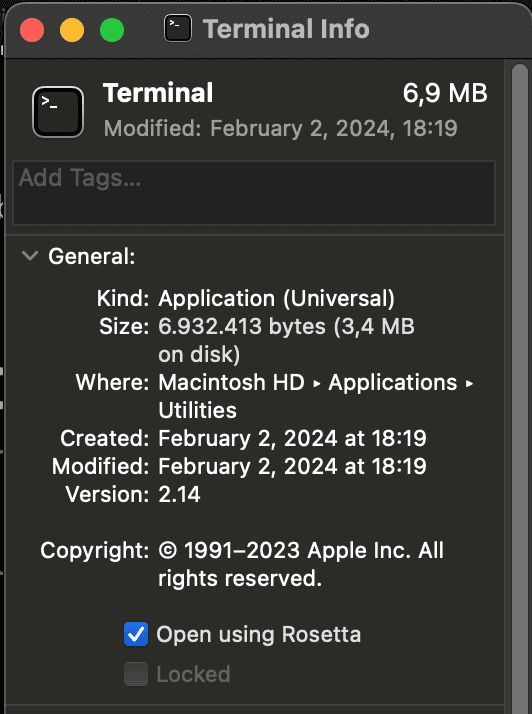The width and height of the screenshot is (532, 714).
Task: Collapse the General section chevron
Action: (x=30, y=256)
